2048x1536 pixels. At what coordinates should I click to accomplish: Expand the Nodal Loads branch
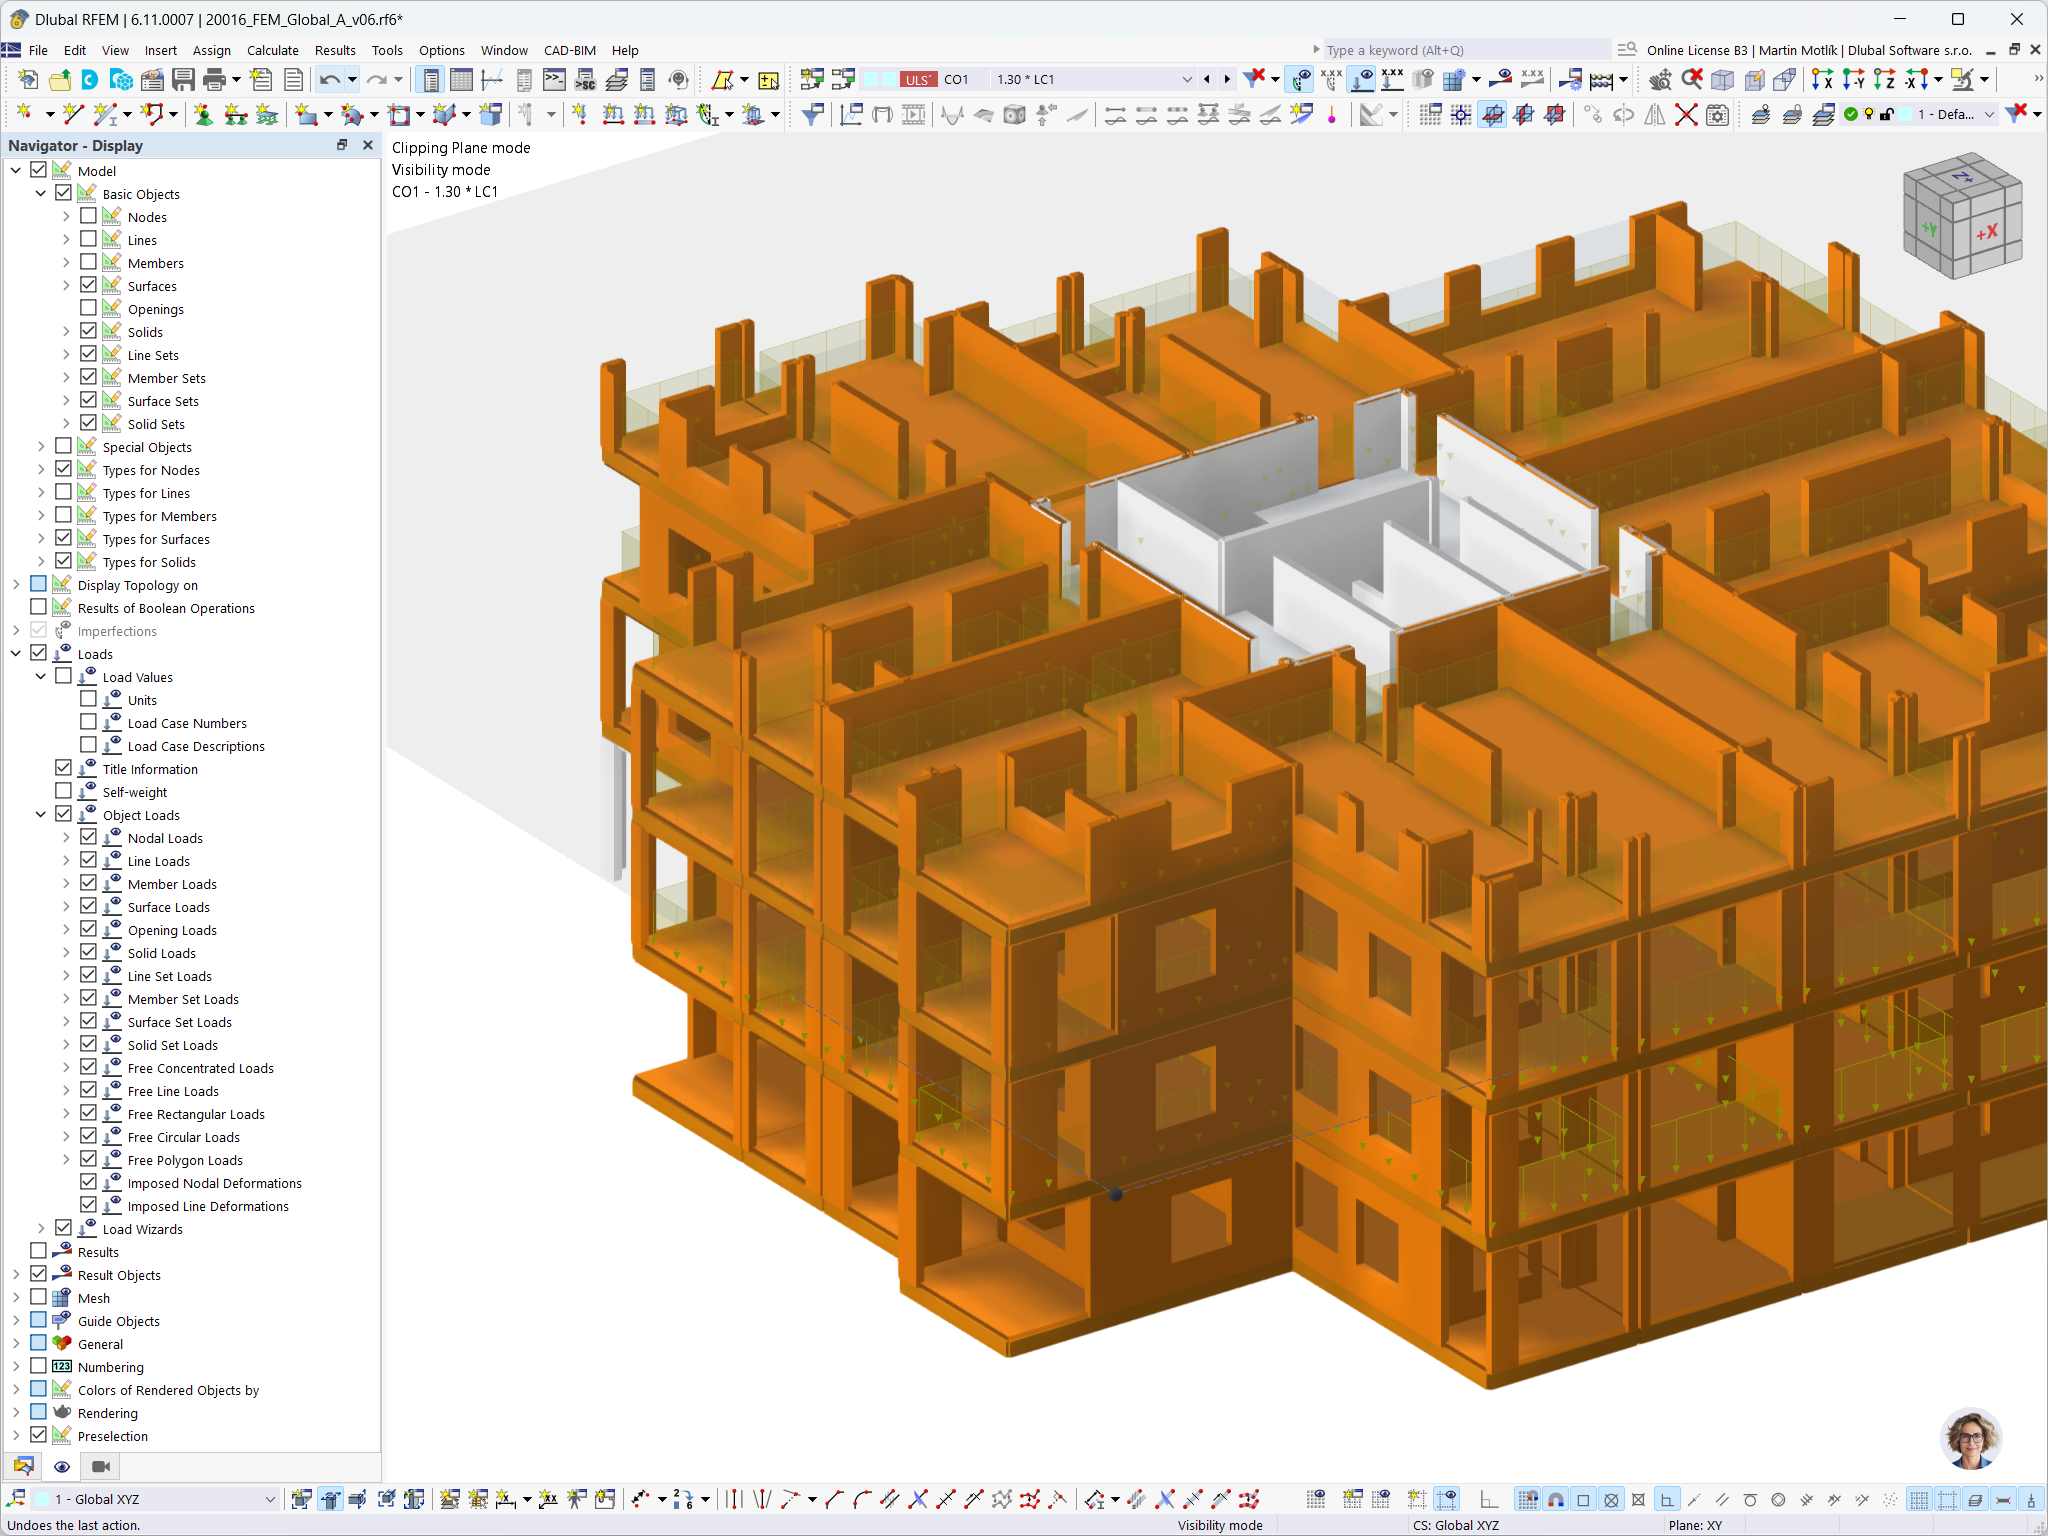tap(65, 837)
